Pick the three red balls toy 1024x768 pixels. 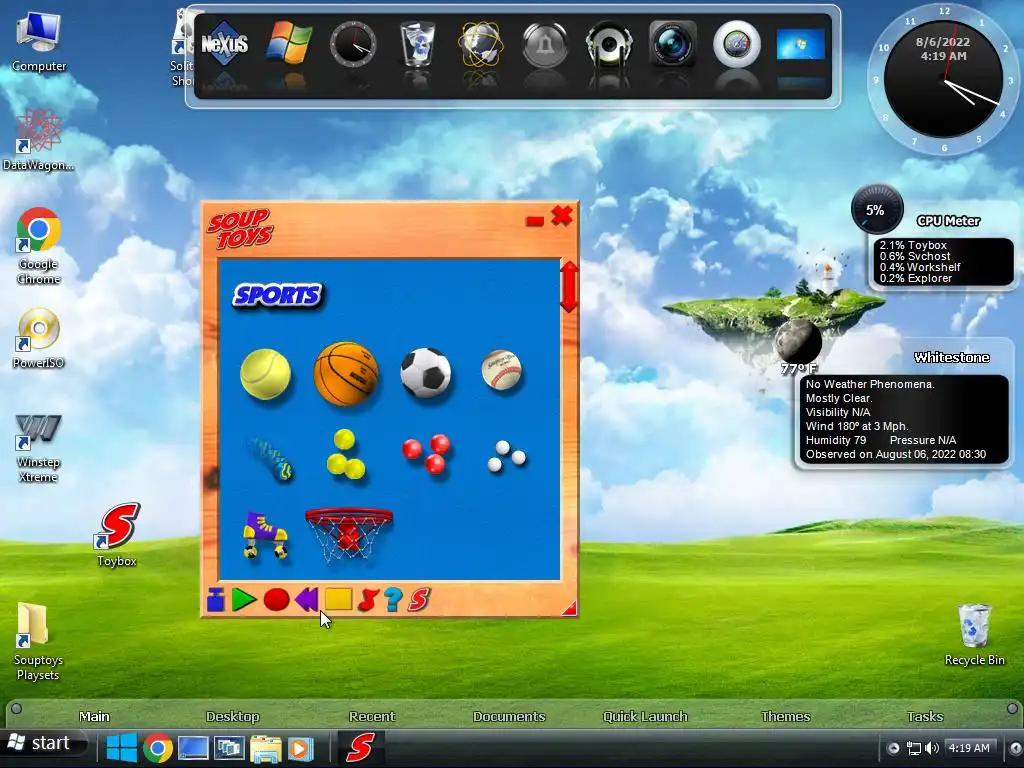[426, 453]
